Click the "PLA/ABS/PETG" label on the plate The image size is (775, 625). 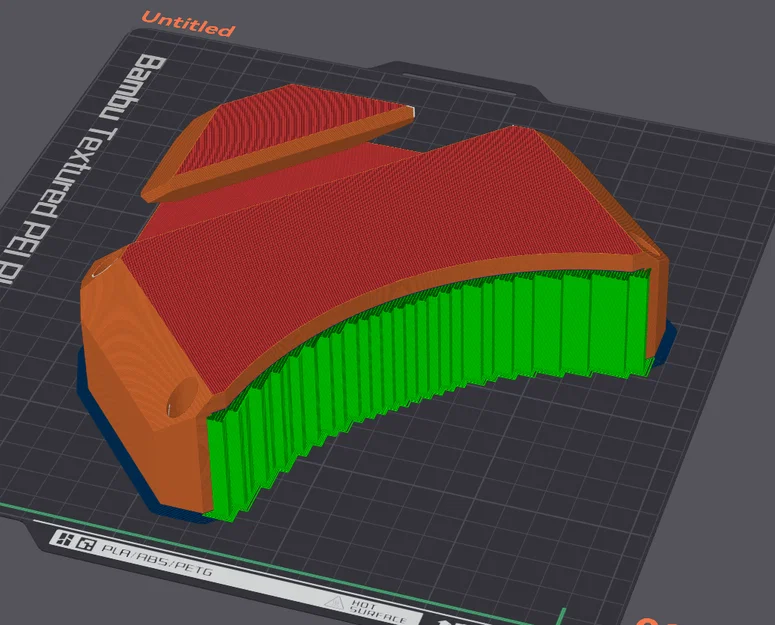point(157,560)
